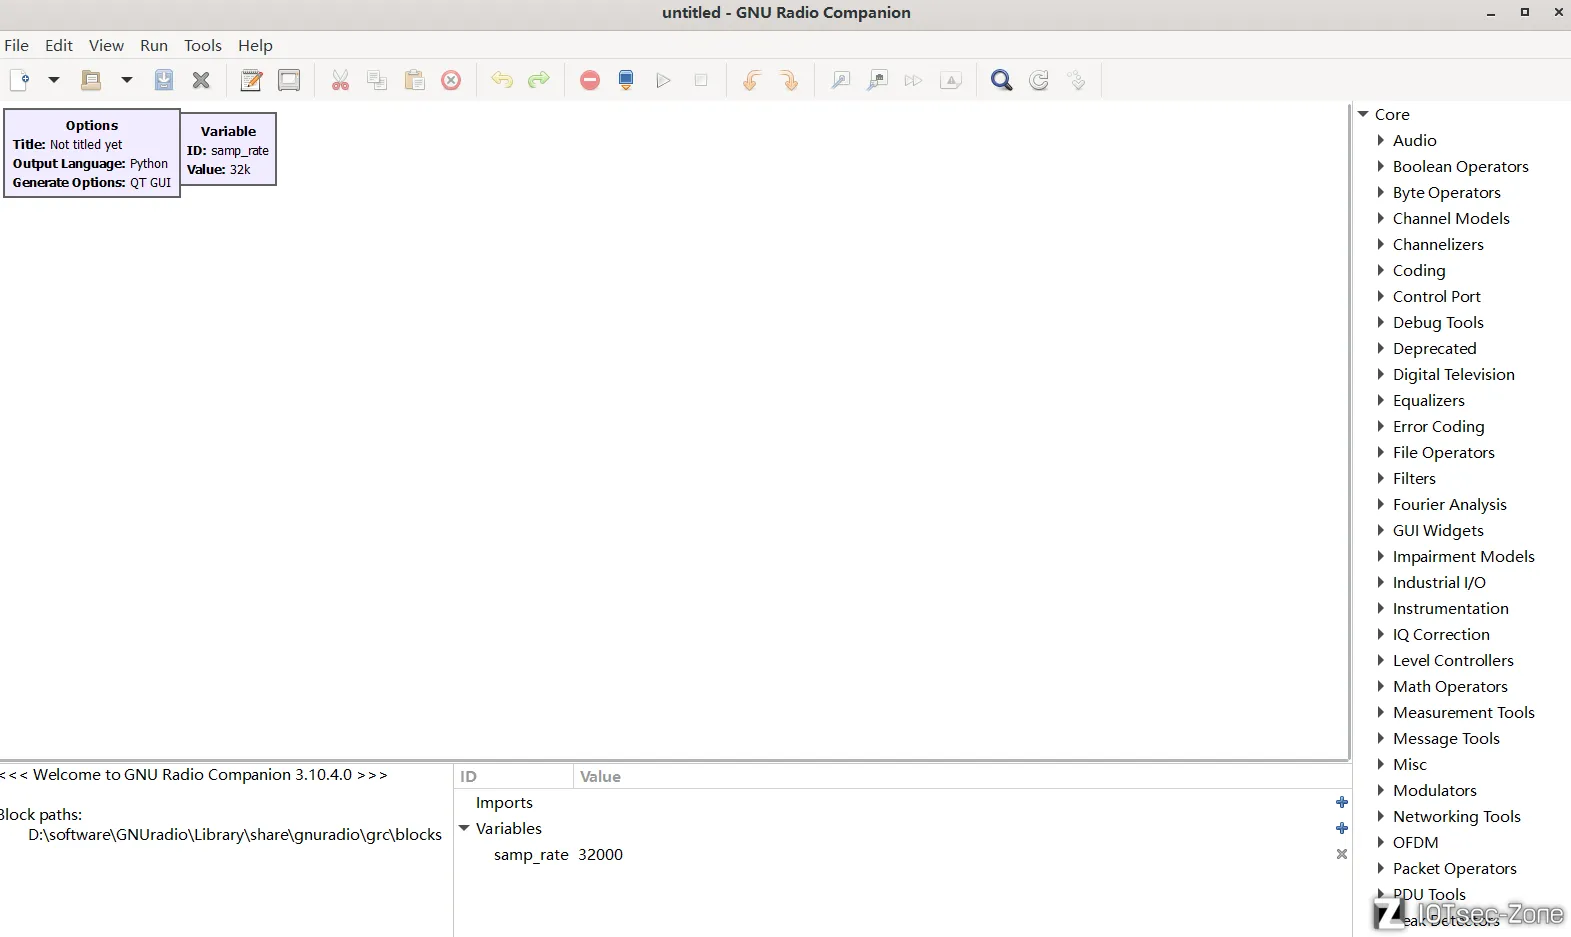This screenshot has width=1571, height=937.
Task: Collapse the Core category in the block tree
Action: click(x=1363, y=114)
